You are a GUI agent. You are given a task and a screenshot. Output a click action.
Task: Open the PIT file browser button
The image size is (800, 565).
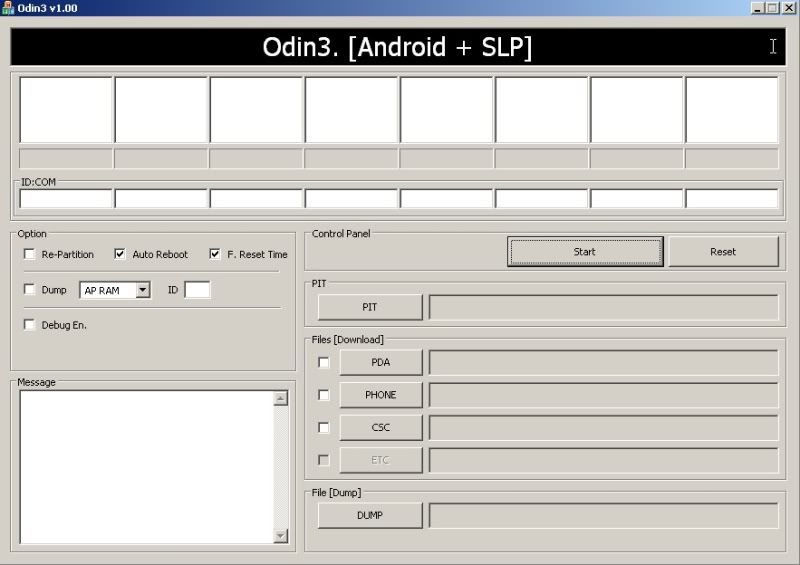370,307
